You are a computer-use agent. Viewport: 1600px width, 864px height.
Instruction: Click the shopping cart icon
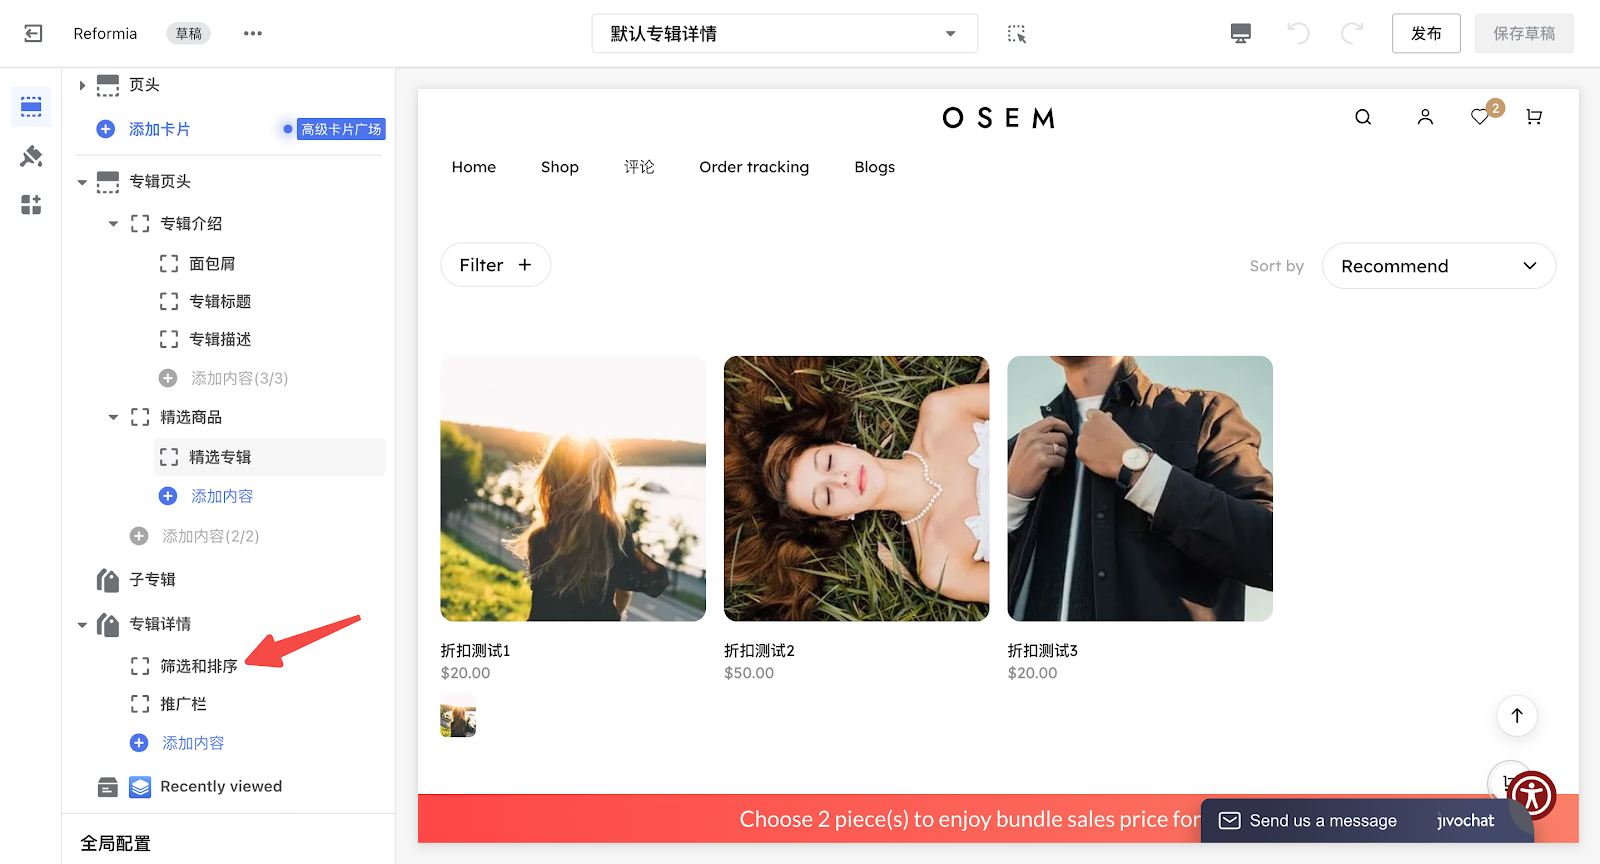(x=1534, y=117)
